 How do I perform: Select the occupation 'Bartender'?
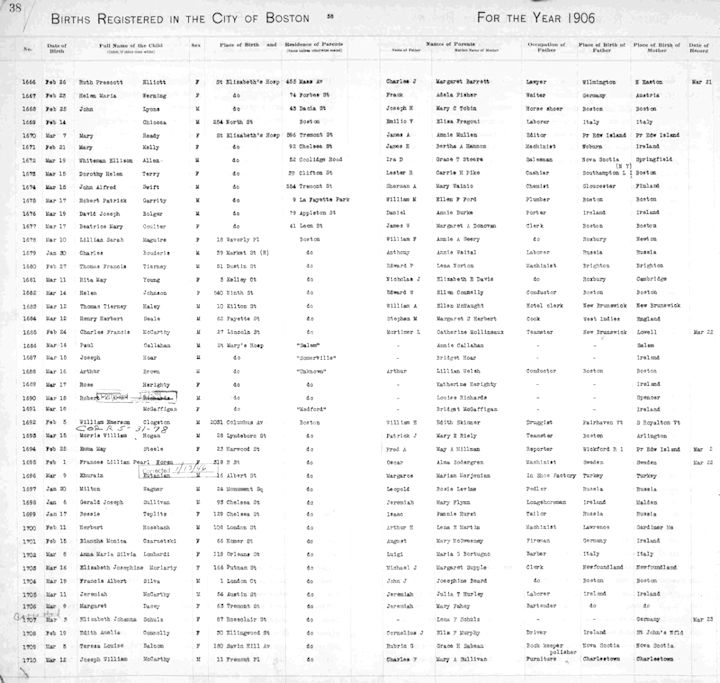[541, 606]
